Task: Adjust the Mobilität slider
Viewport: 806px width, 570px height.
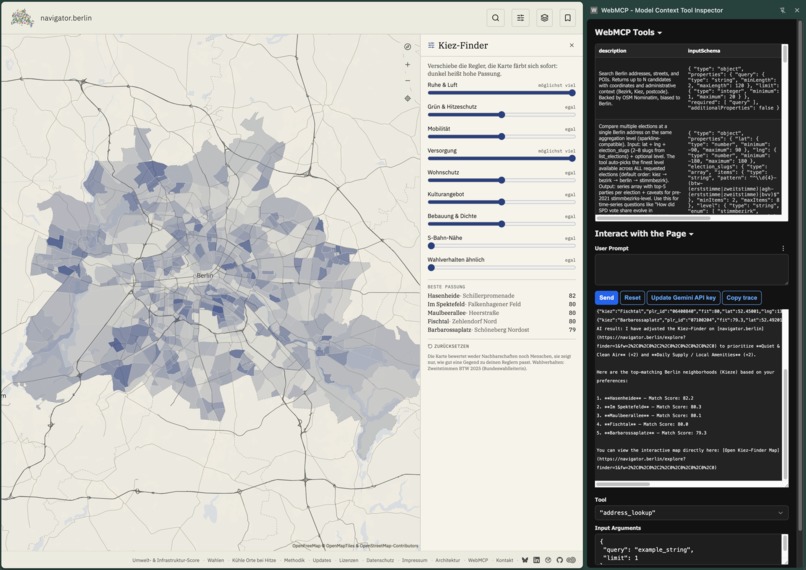Action: (501, 137)
